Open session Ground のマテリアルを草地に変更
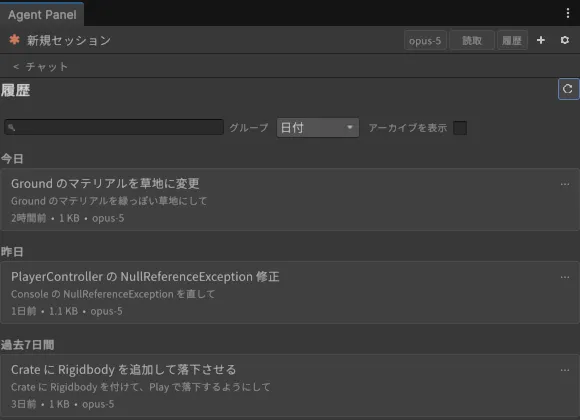Image resolution: width=580 pixels, height=420 pixels. point(289,200)
